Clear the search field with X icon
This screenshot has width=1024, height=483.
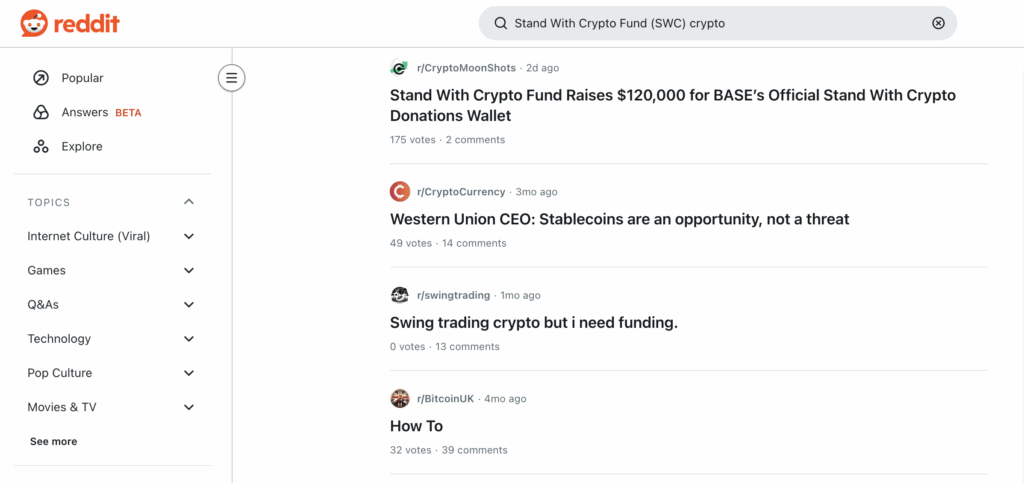(x=938, y=23)
